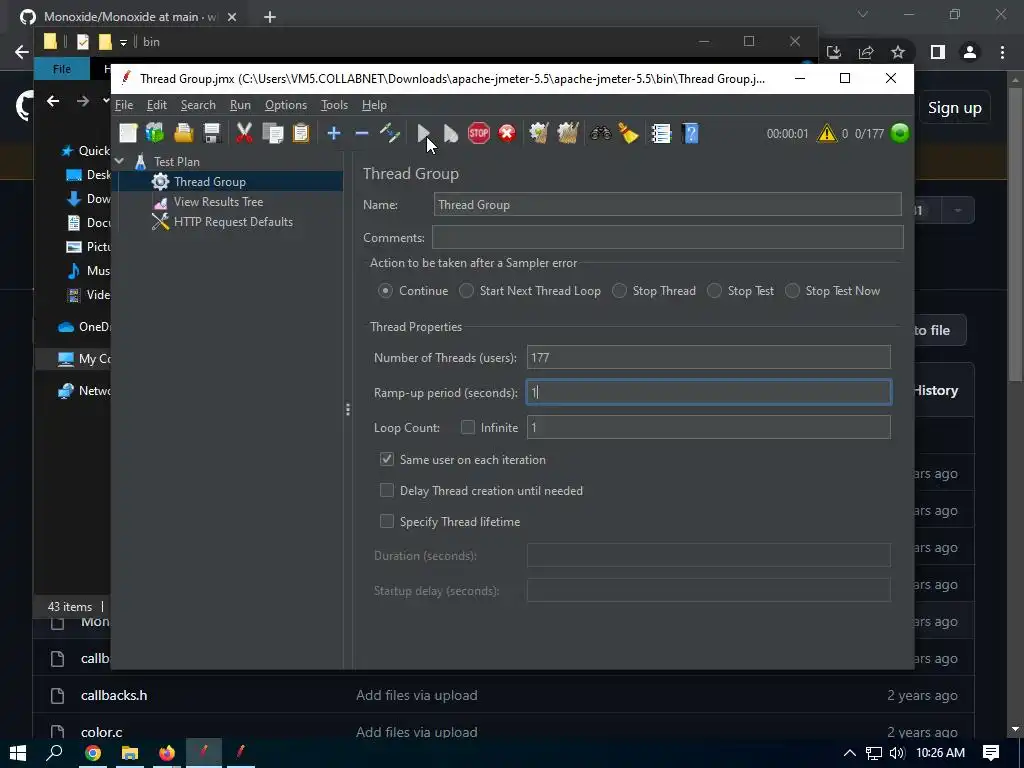Click Start no pauses icon
1024x768 pixels.
[451, 133]
